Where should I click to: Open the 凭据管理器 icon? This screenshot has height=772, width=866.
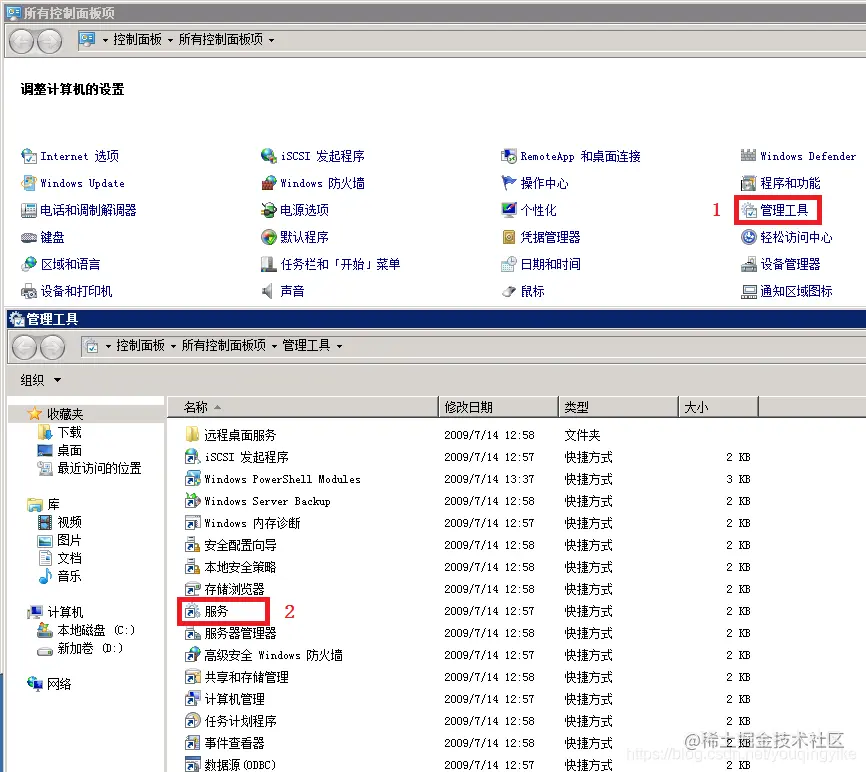[509, 237]
